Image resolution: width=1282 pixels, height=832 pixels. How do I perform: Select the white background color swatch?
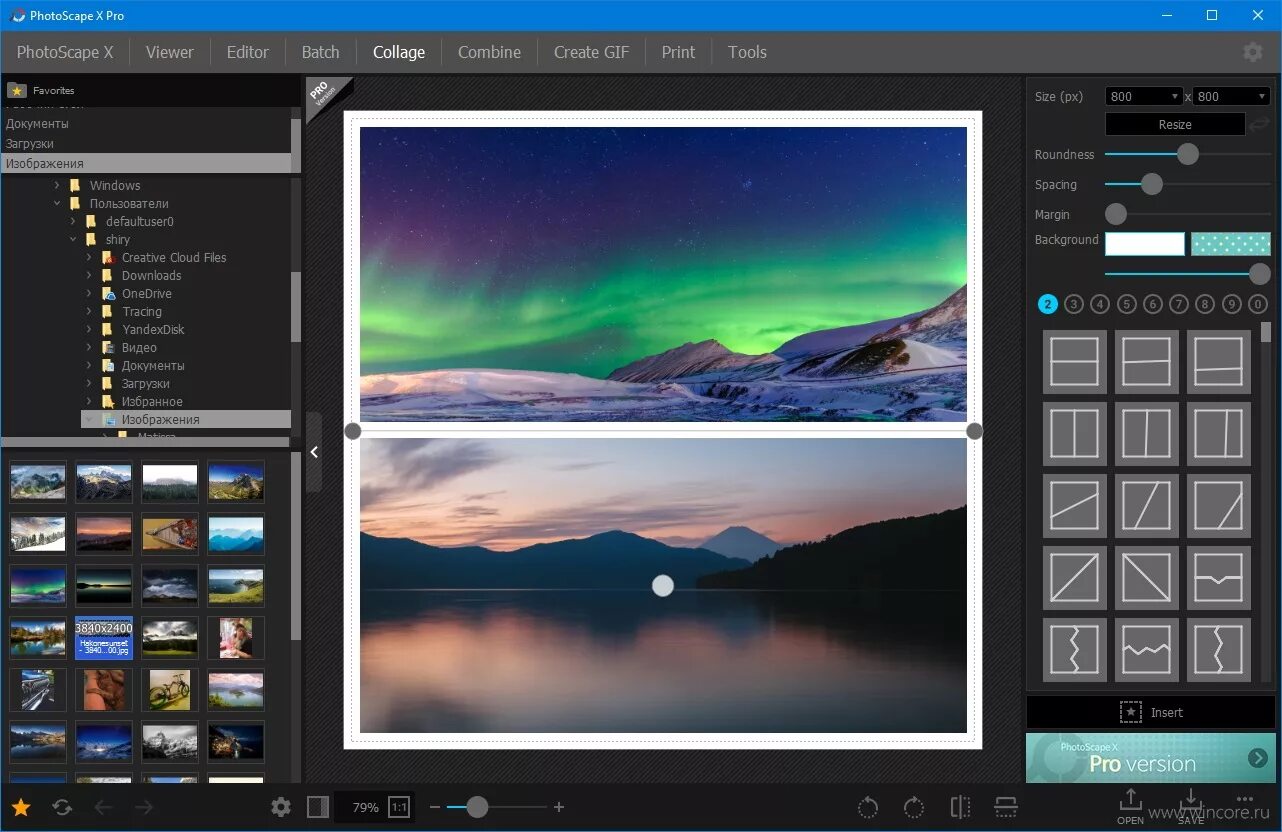(x=1144, y=243)
